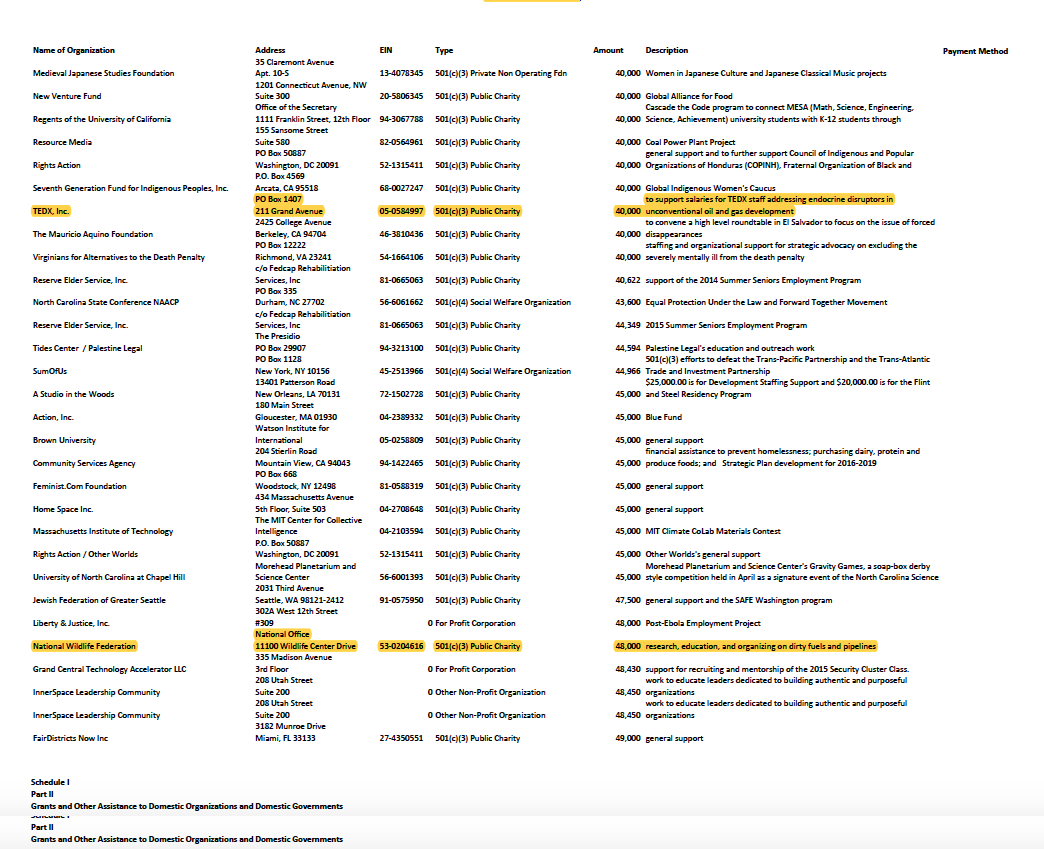The image size is (1044, 849).
Task: Select highlighted "National Wildlife Federation" name
Action: [84, 646]
